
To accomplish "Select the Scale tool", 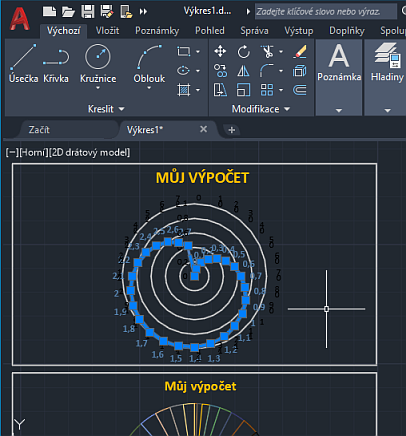I will [x=243, y=90].
